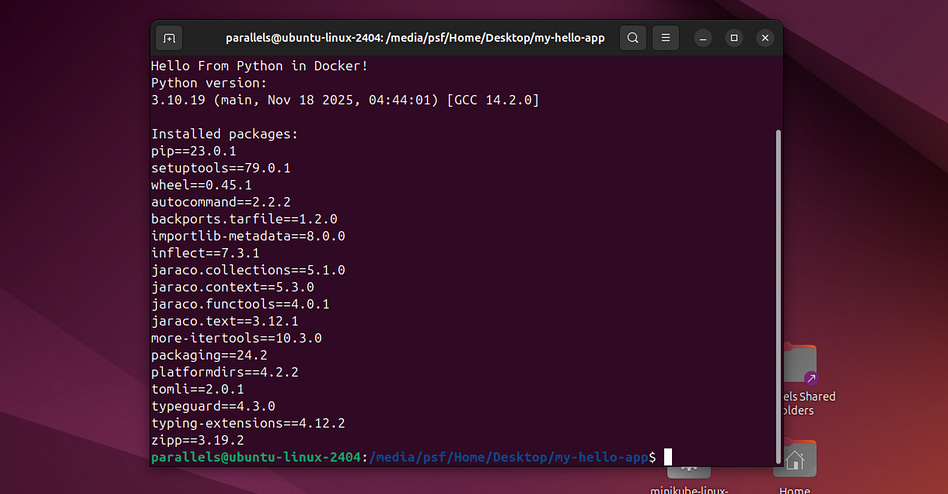Click the 'Python version:' line
The height and width of the screenshot is (494, 948).
point(209,83)
